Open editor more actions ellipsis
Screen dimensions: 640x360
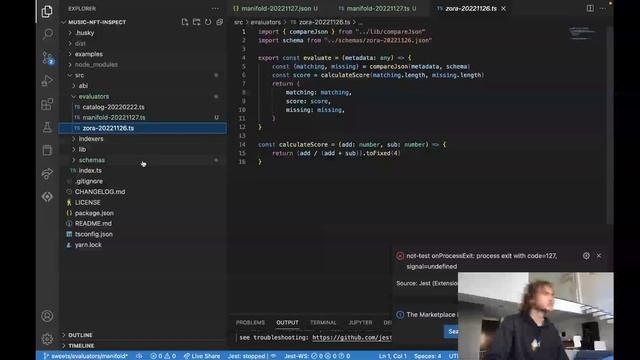pos(603,9)
